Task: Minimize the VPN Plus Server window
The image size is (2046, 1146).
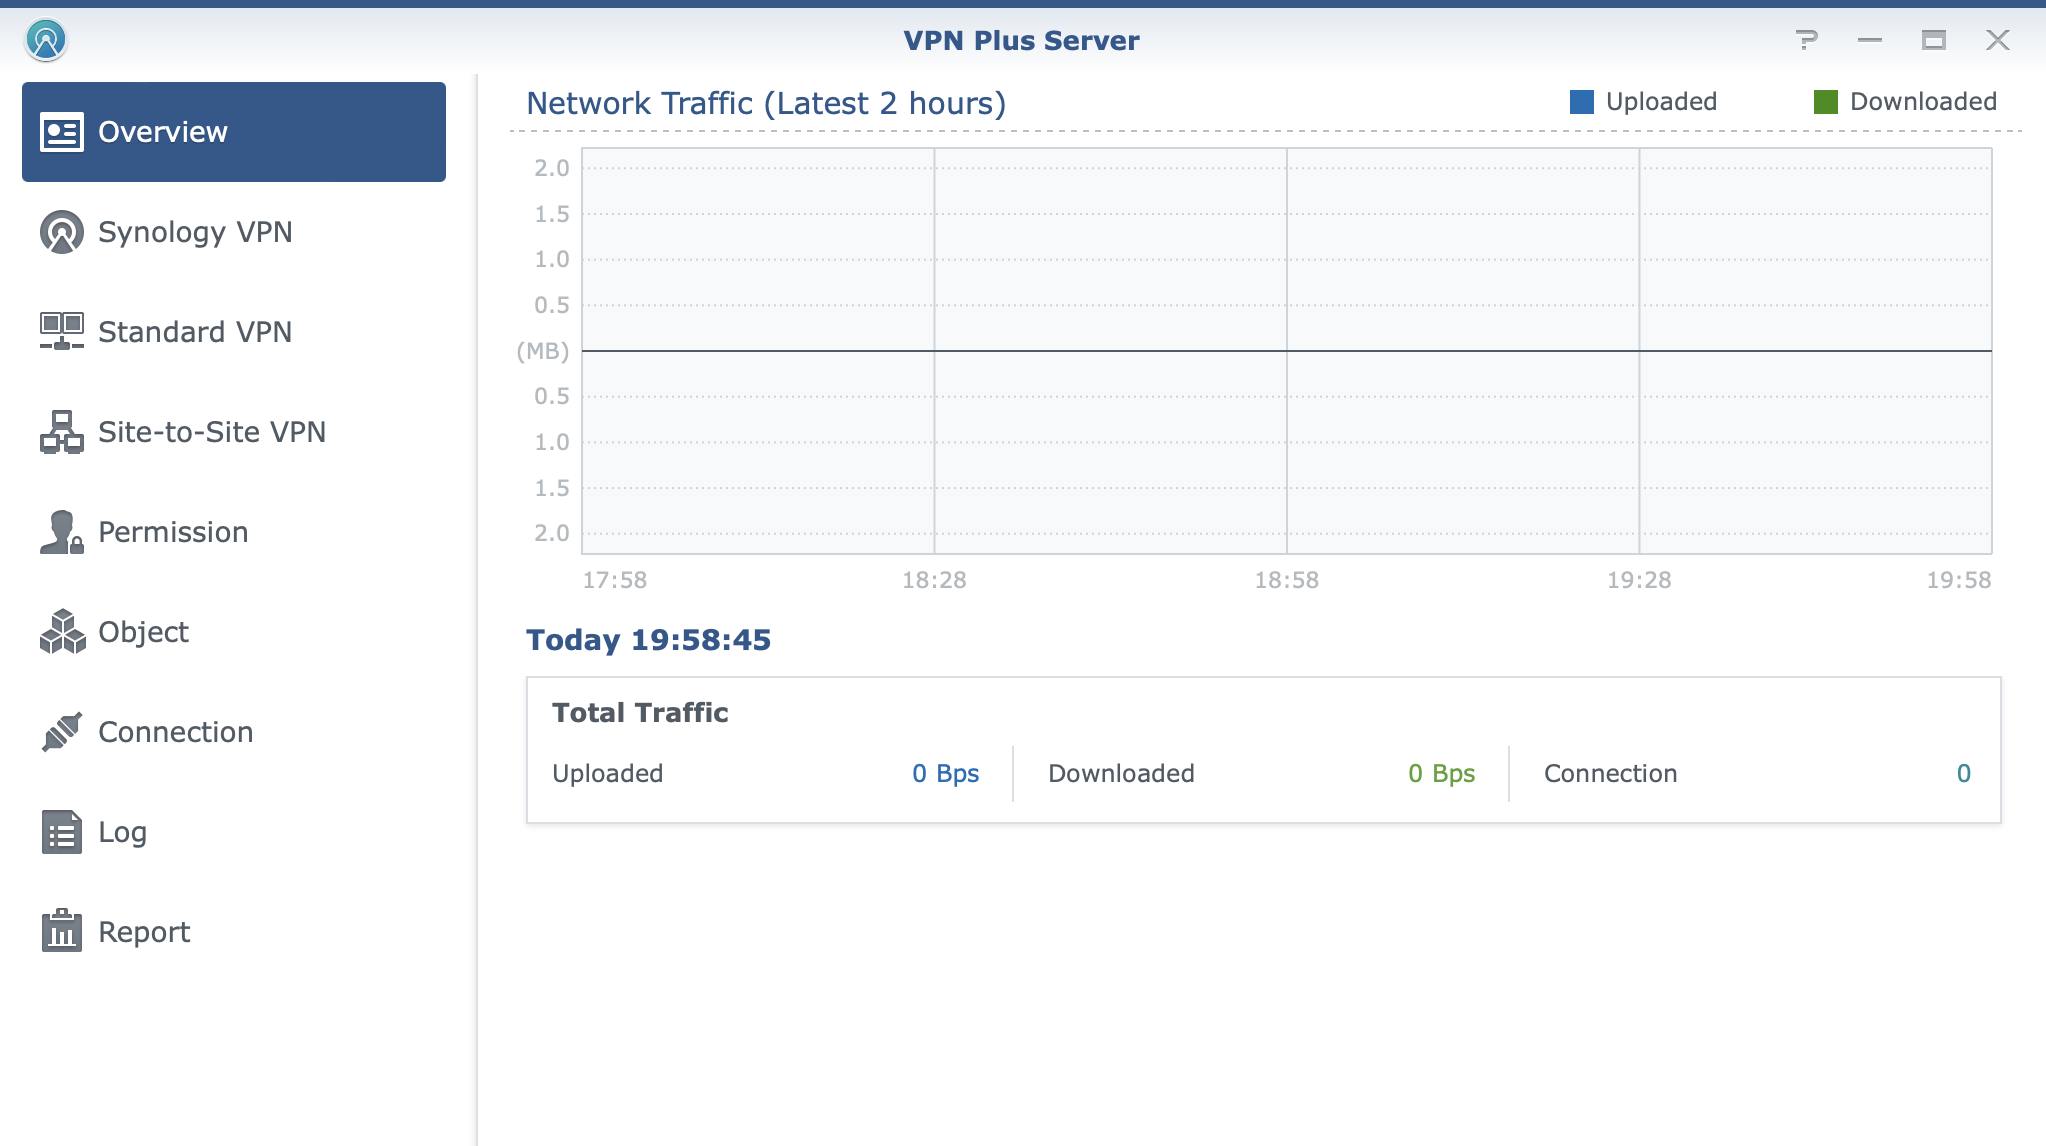Action: coord(1870,40)
